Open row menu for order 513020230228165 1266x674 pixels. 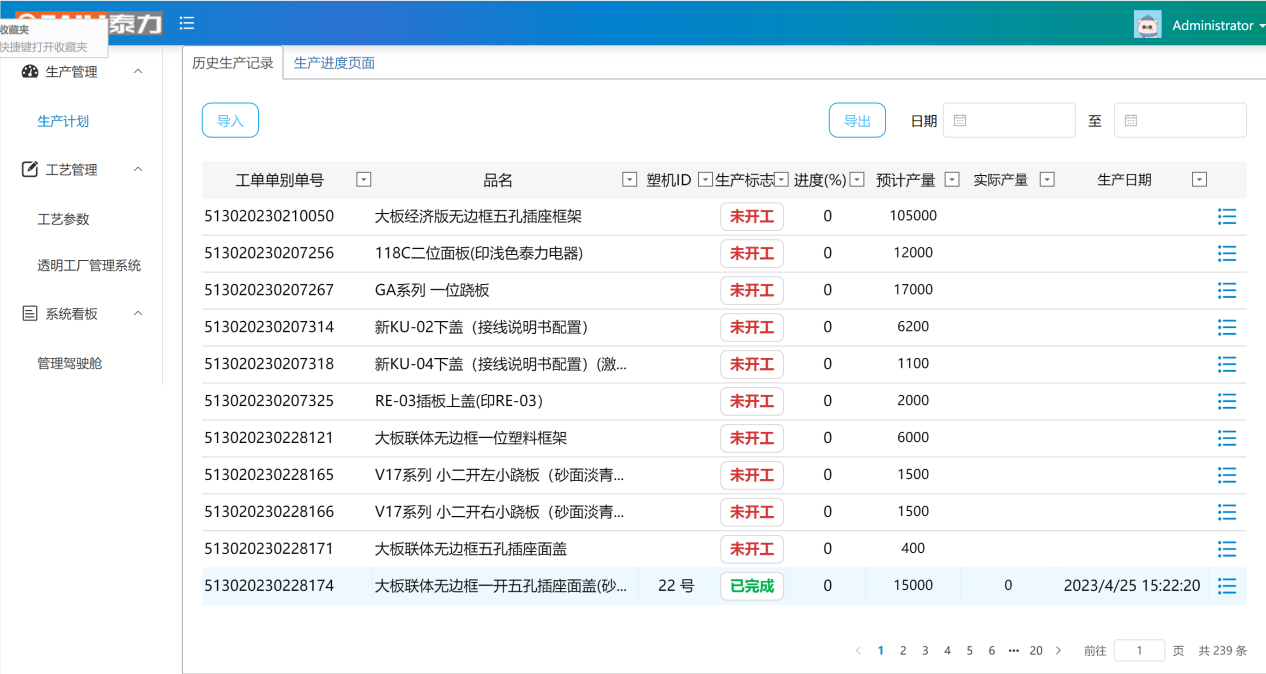(x=1227, y=475)
